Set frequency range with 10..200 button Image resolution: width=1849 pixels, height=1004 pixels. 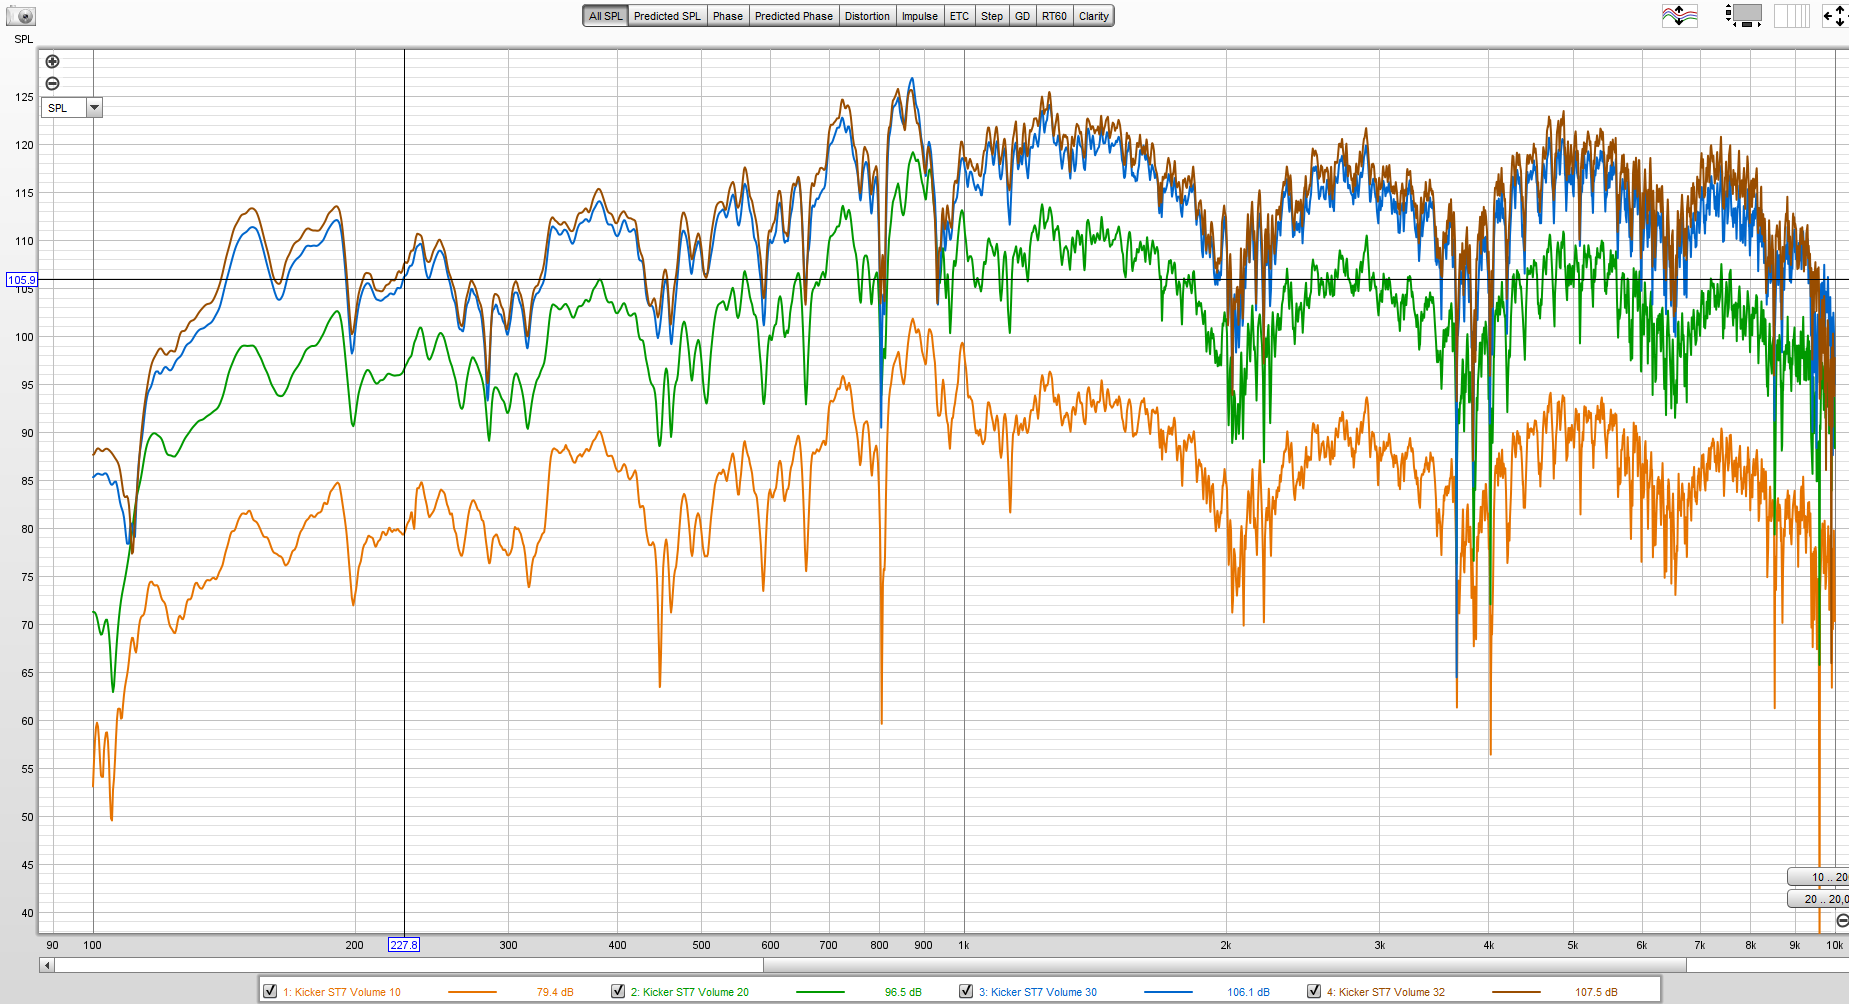point(1818,877)
